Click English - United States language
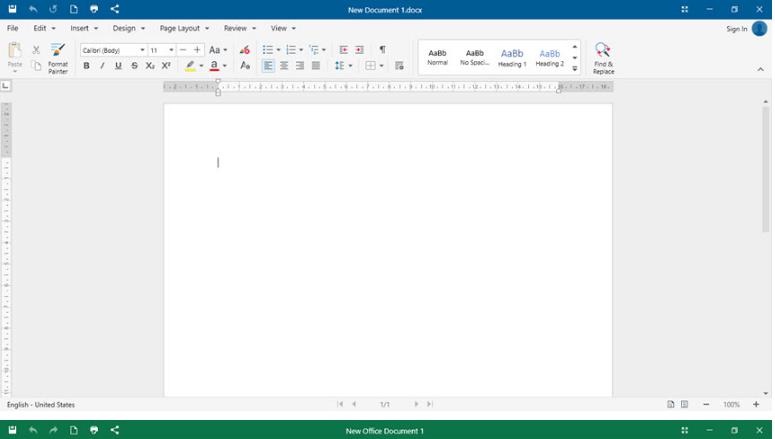 click(41, 404)
